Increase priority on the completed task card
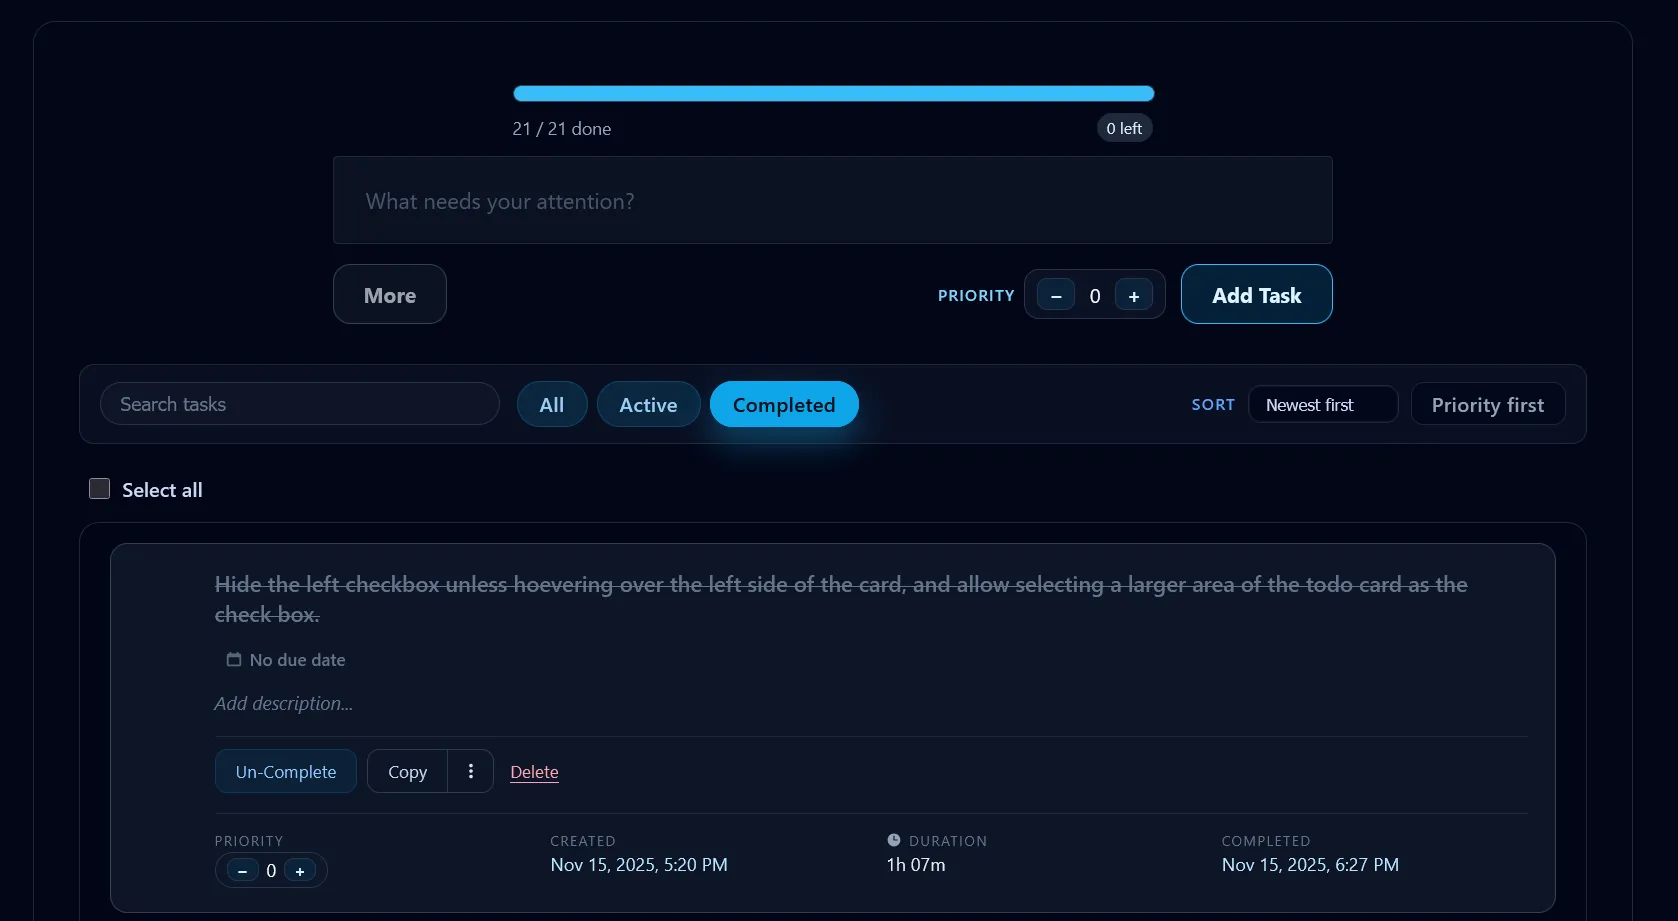Screen dimensions: 1678x921 (x=300, y=871)
